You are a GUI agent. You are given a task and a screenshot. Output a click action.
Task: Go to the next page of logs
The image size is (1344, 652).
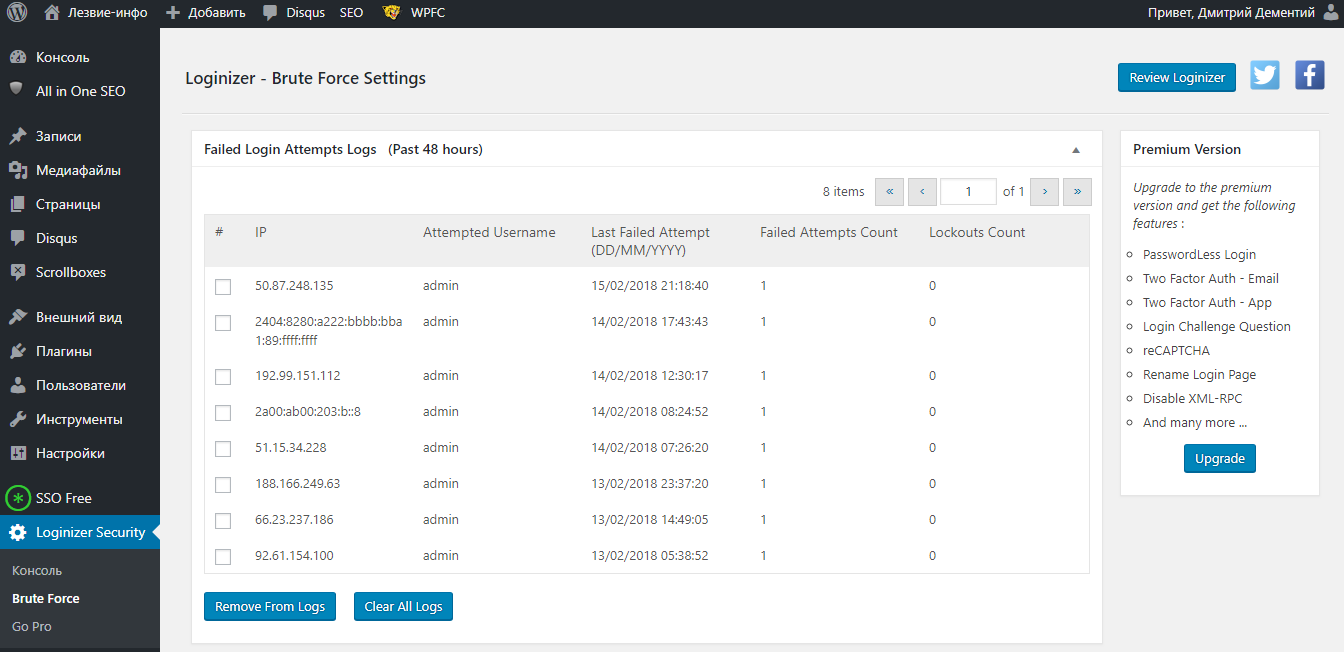point(1045,191)
